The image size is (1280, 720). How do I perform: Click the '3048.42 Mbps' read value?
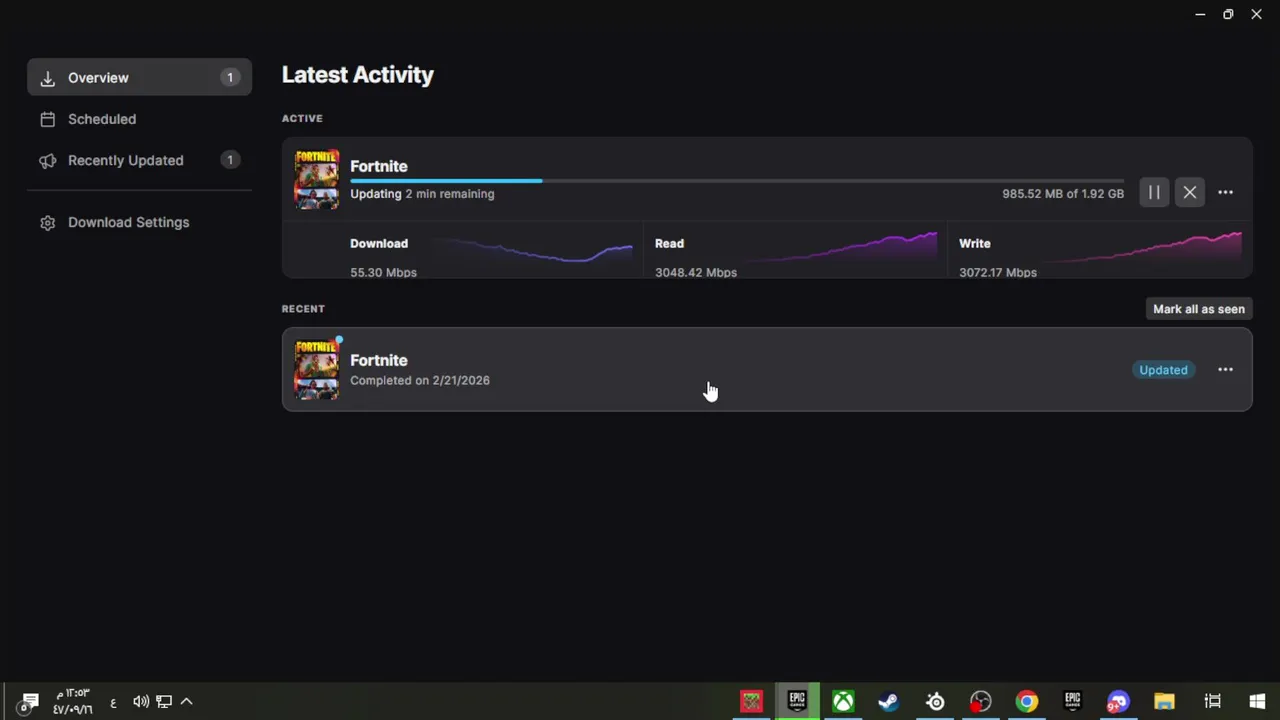(696, 272)
